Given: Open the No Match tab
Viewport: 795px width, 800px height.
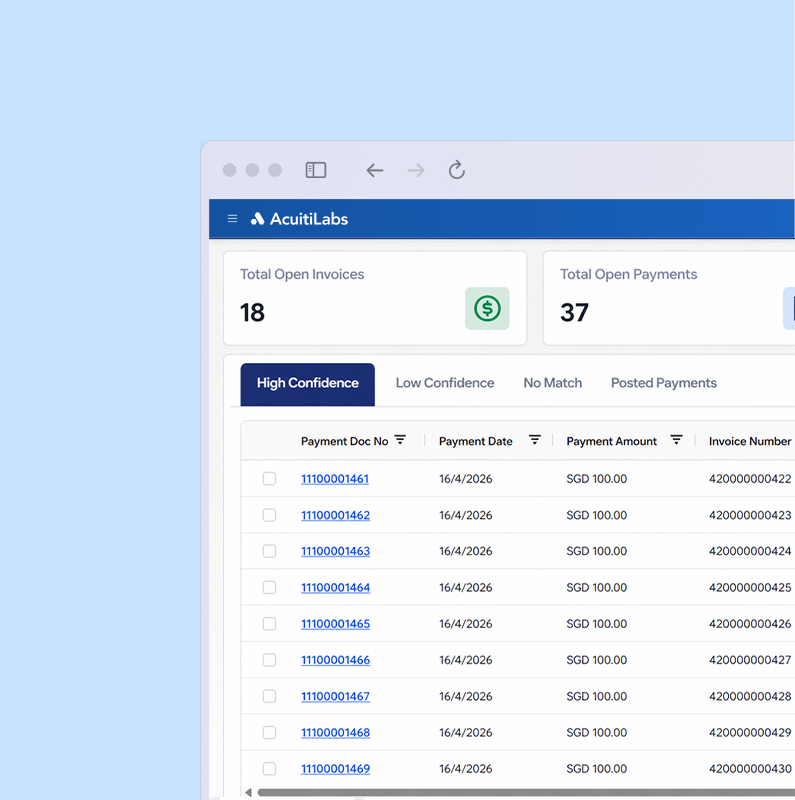Looking at the screenshot, I should click(553, 383).
